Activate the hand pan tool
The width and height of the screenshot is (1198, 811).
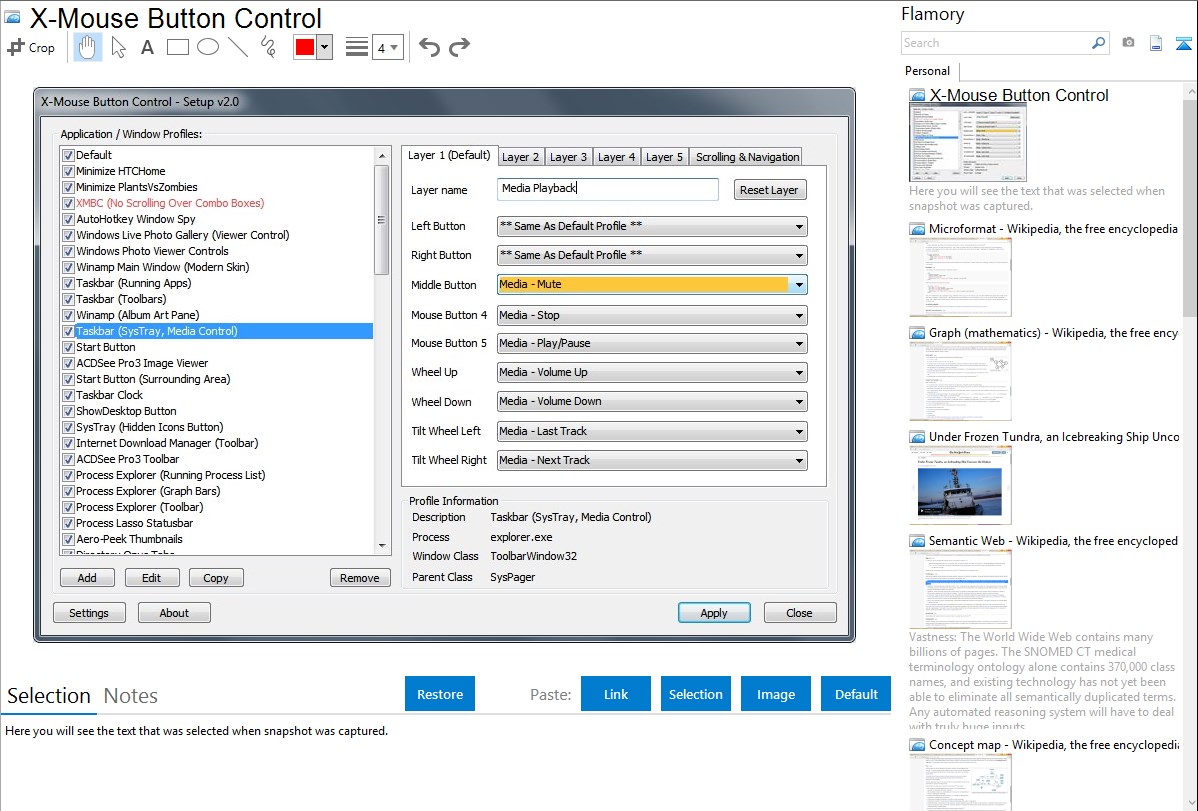tap(88, 47)
